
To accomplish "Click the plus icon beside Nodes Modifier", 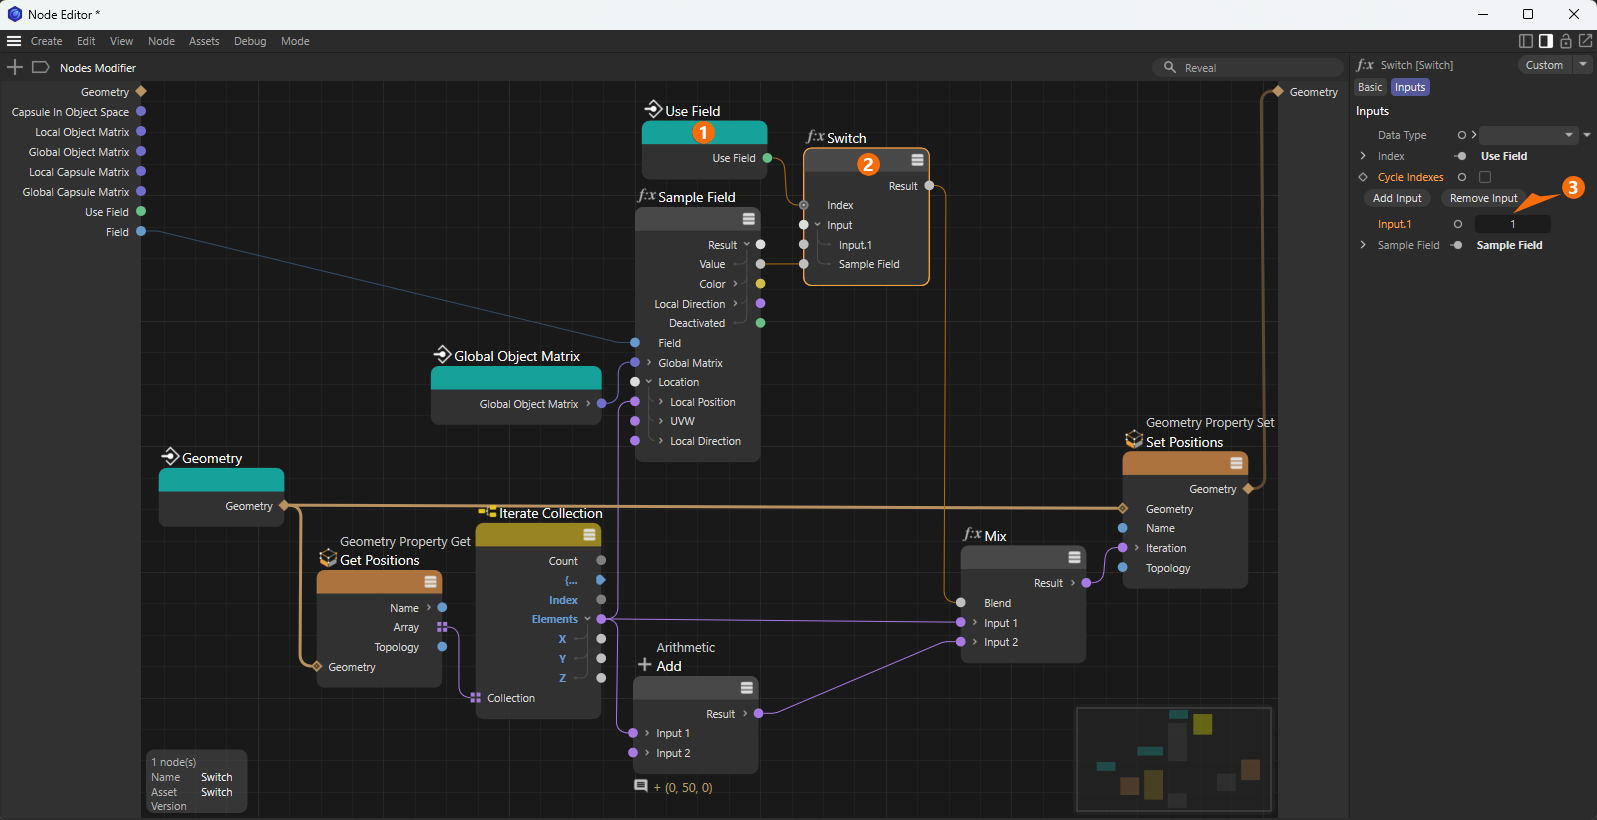I will click(x=15, y=67).
